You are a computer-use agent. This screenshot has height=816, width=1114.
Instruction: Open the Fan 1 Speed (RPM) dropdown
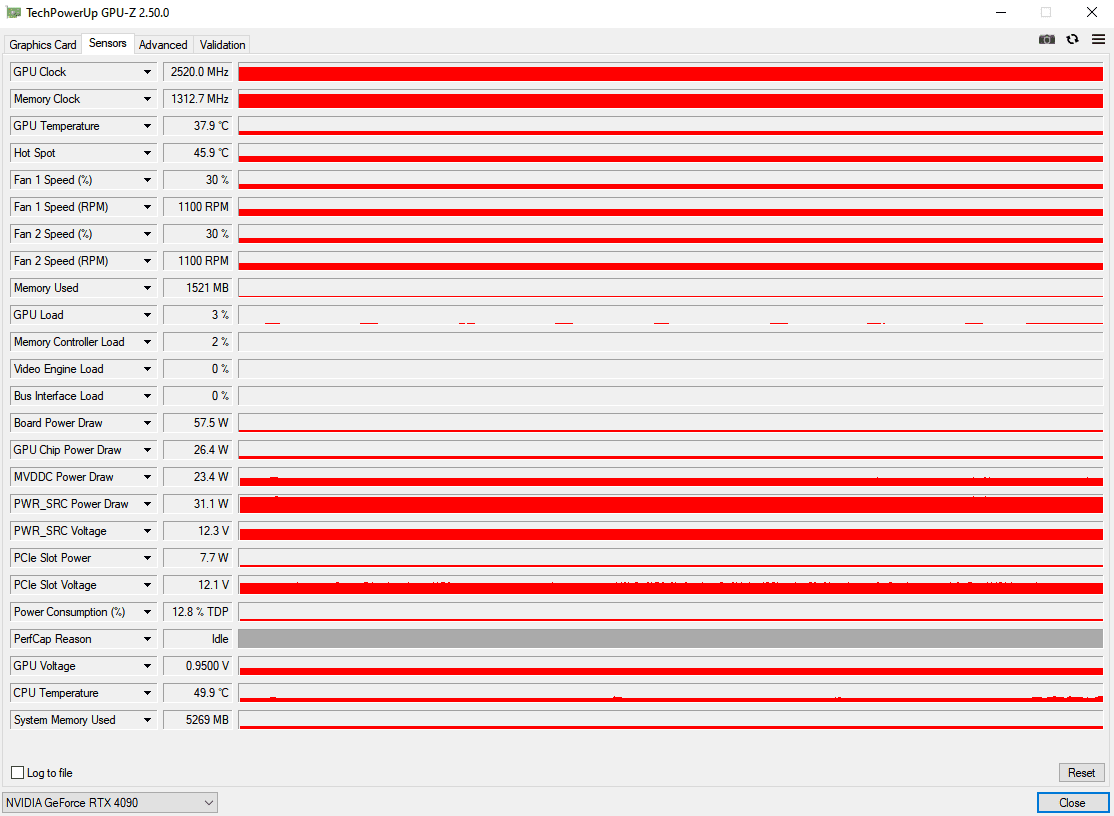[x=147, y=207]
